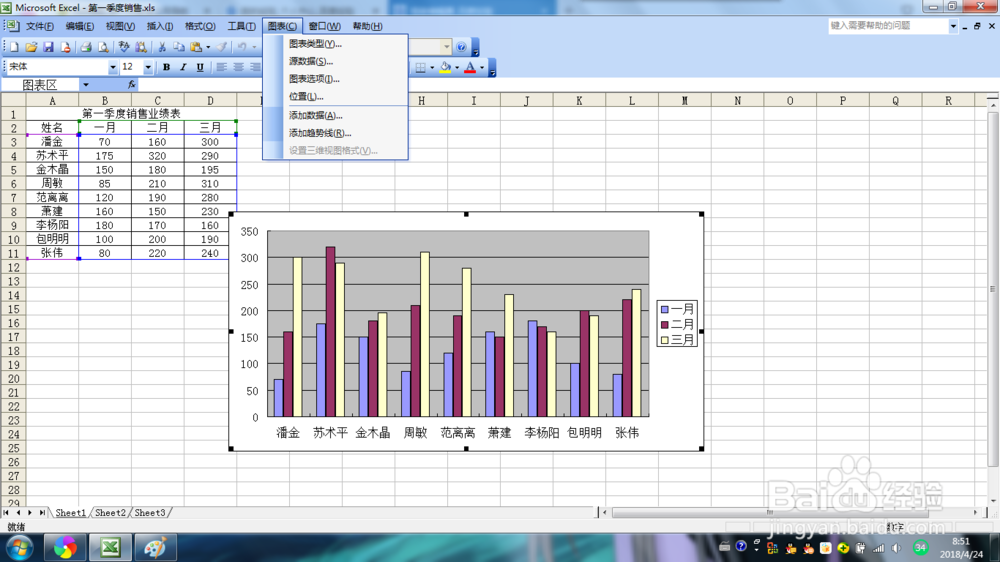Click the Research icon beside Spelling
Image resolution: width=1000 pixels, height=562 pixels.
pyautogui.click(x=141, y=47)
